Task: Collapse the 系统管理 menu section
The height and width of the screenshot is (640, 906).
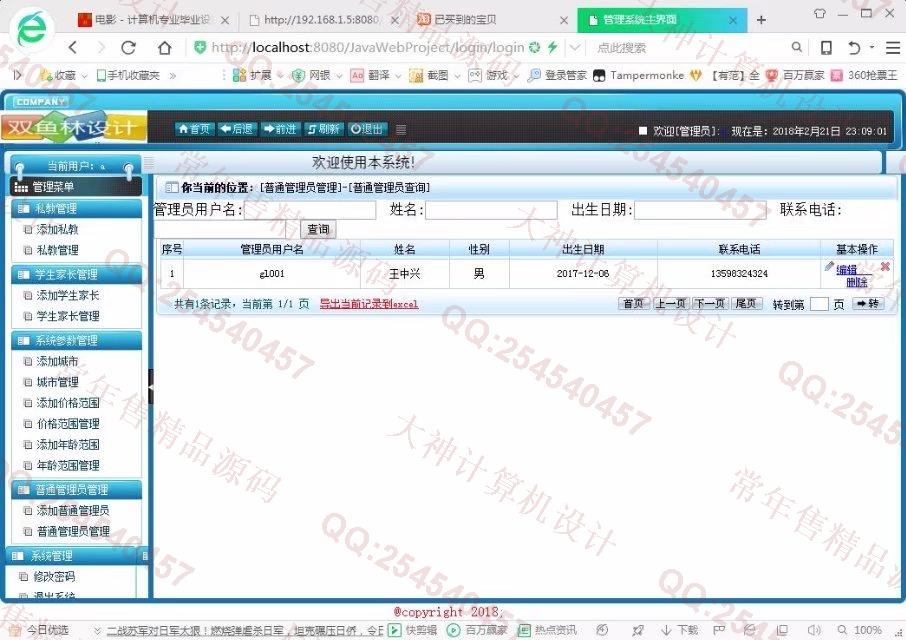Action: pos(76,556)
